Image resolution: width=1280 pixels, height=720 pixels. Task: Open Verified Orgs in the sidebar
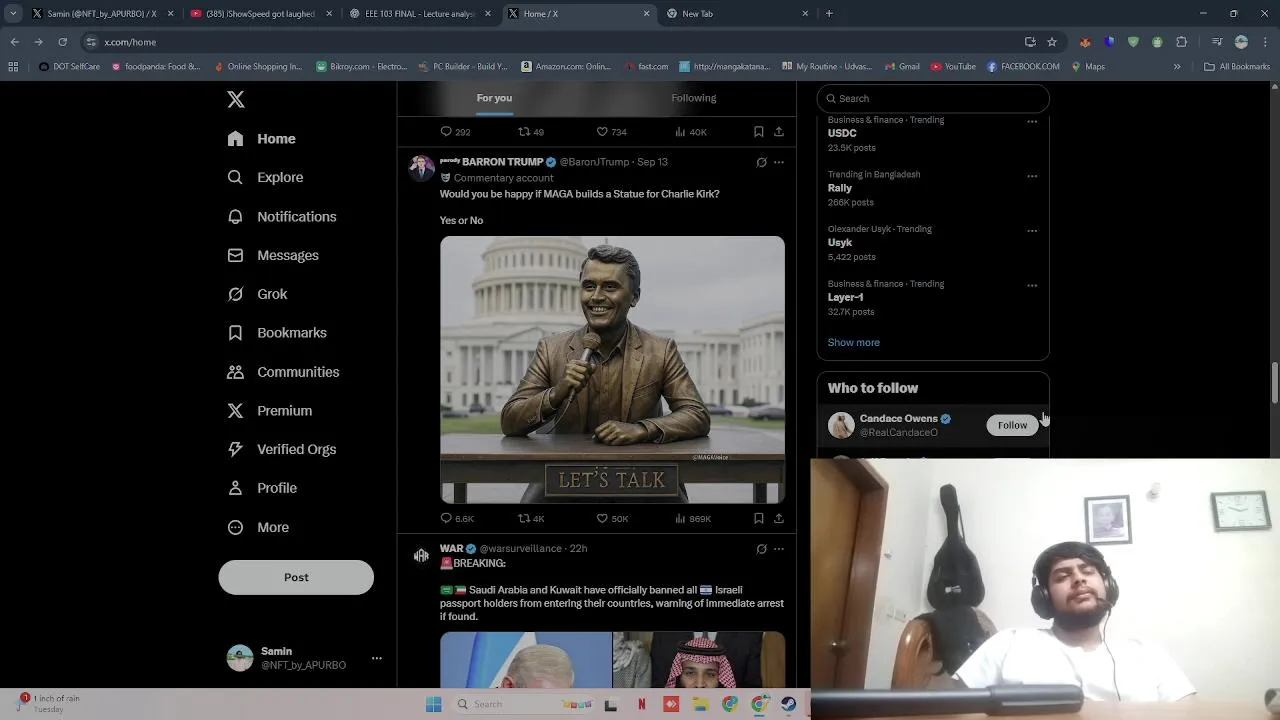(x=281, y=449)
